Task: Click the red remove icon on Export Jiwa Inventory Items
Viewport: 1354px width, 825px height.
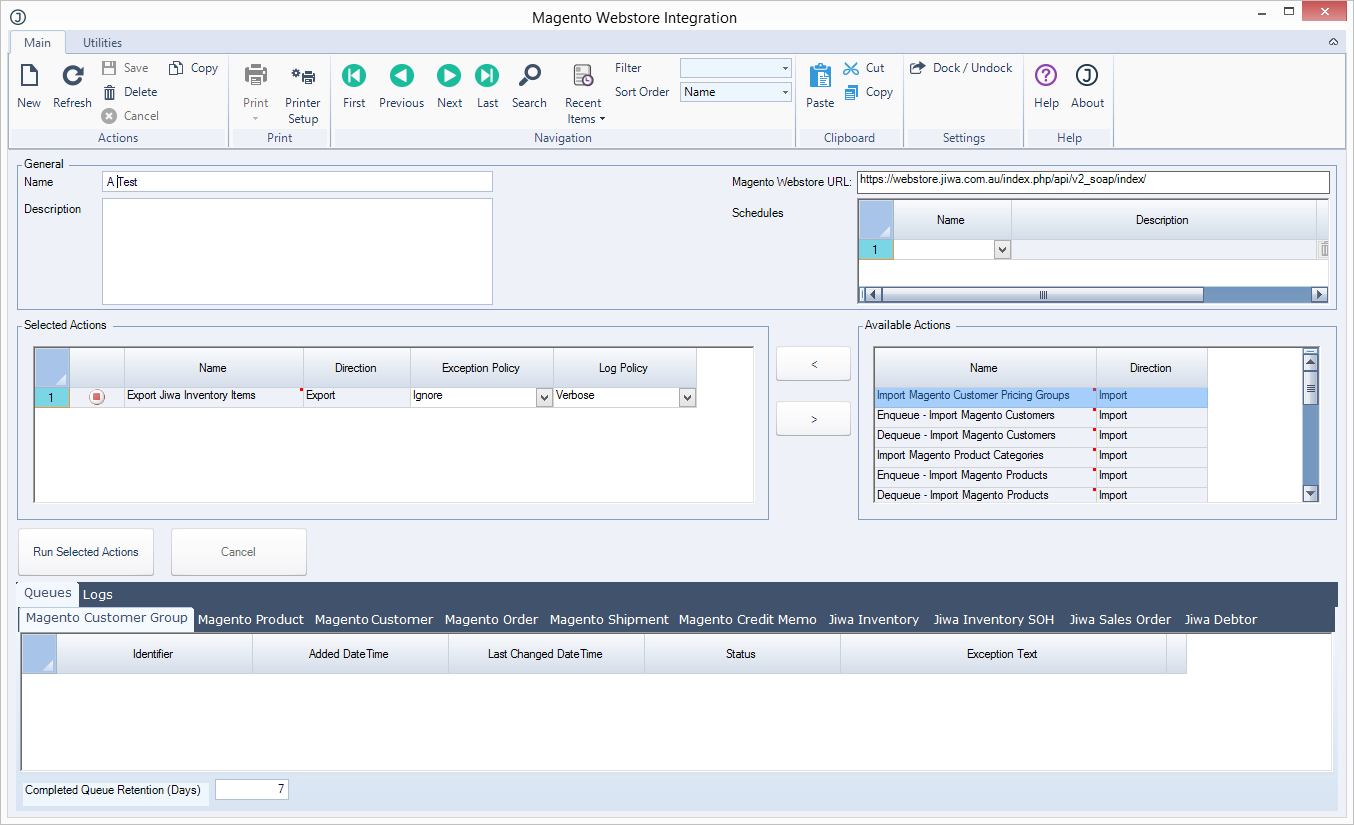Action: pos(97,397)
